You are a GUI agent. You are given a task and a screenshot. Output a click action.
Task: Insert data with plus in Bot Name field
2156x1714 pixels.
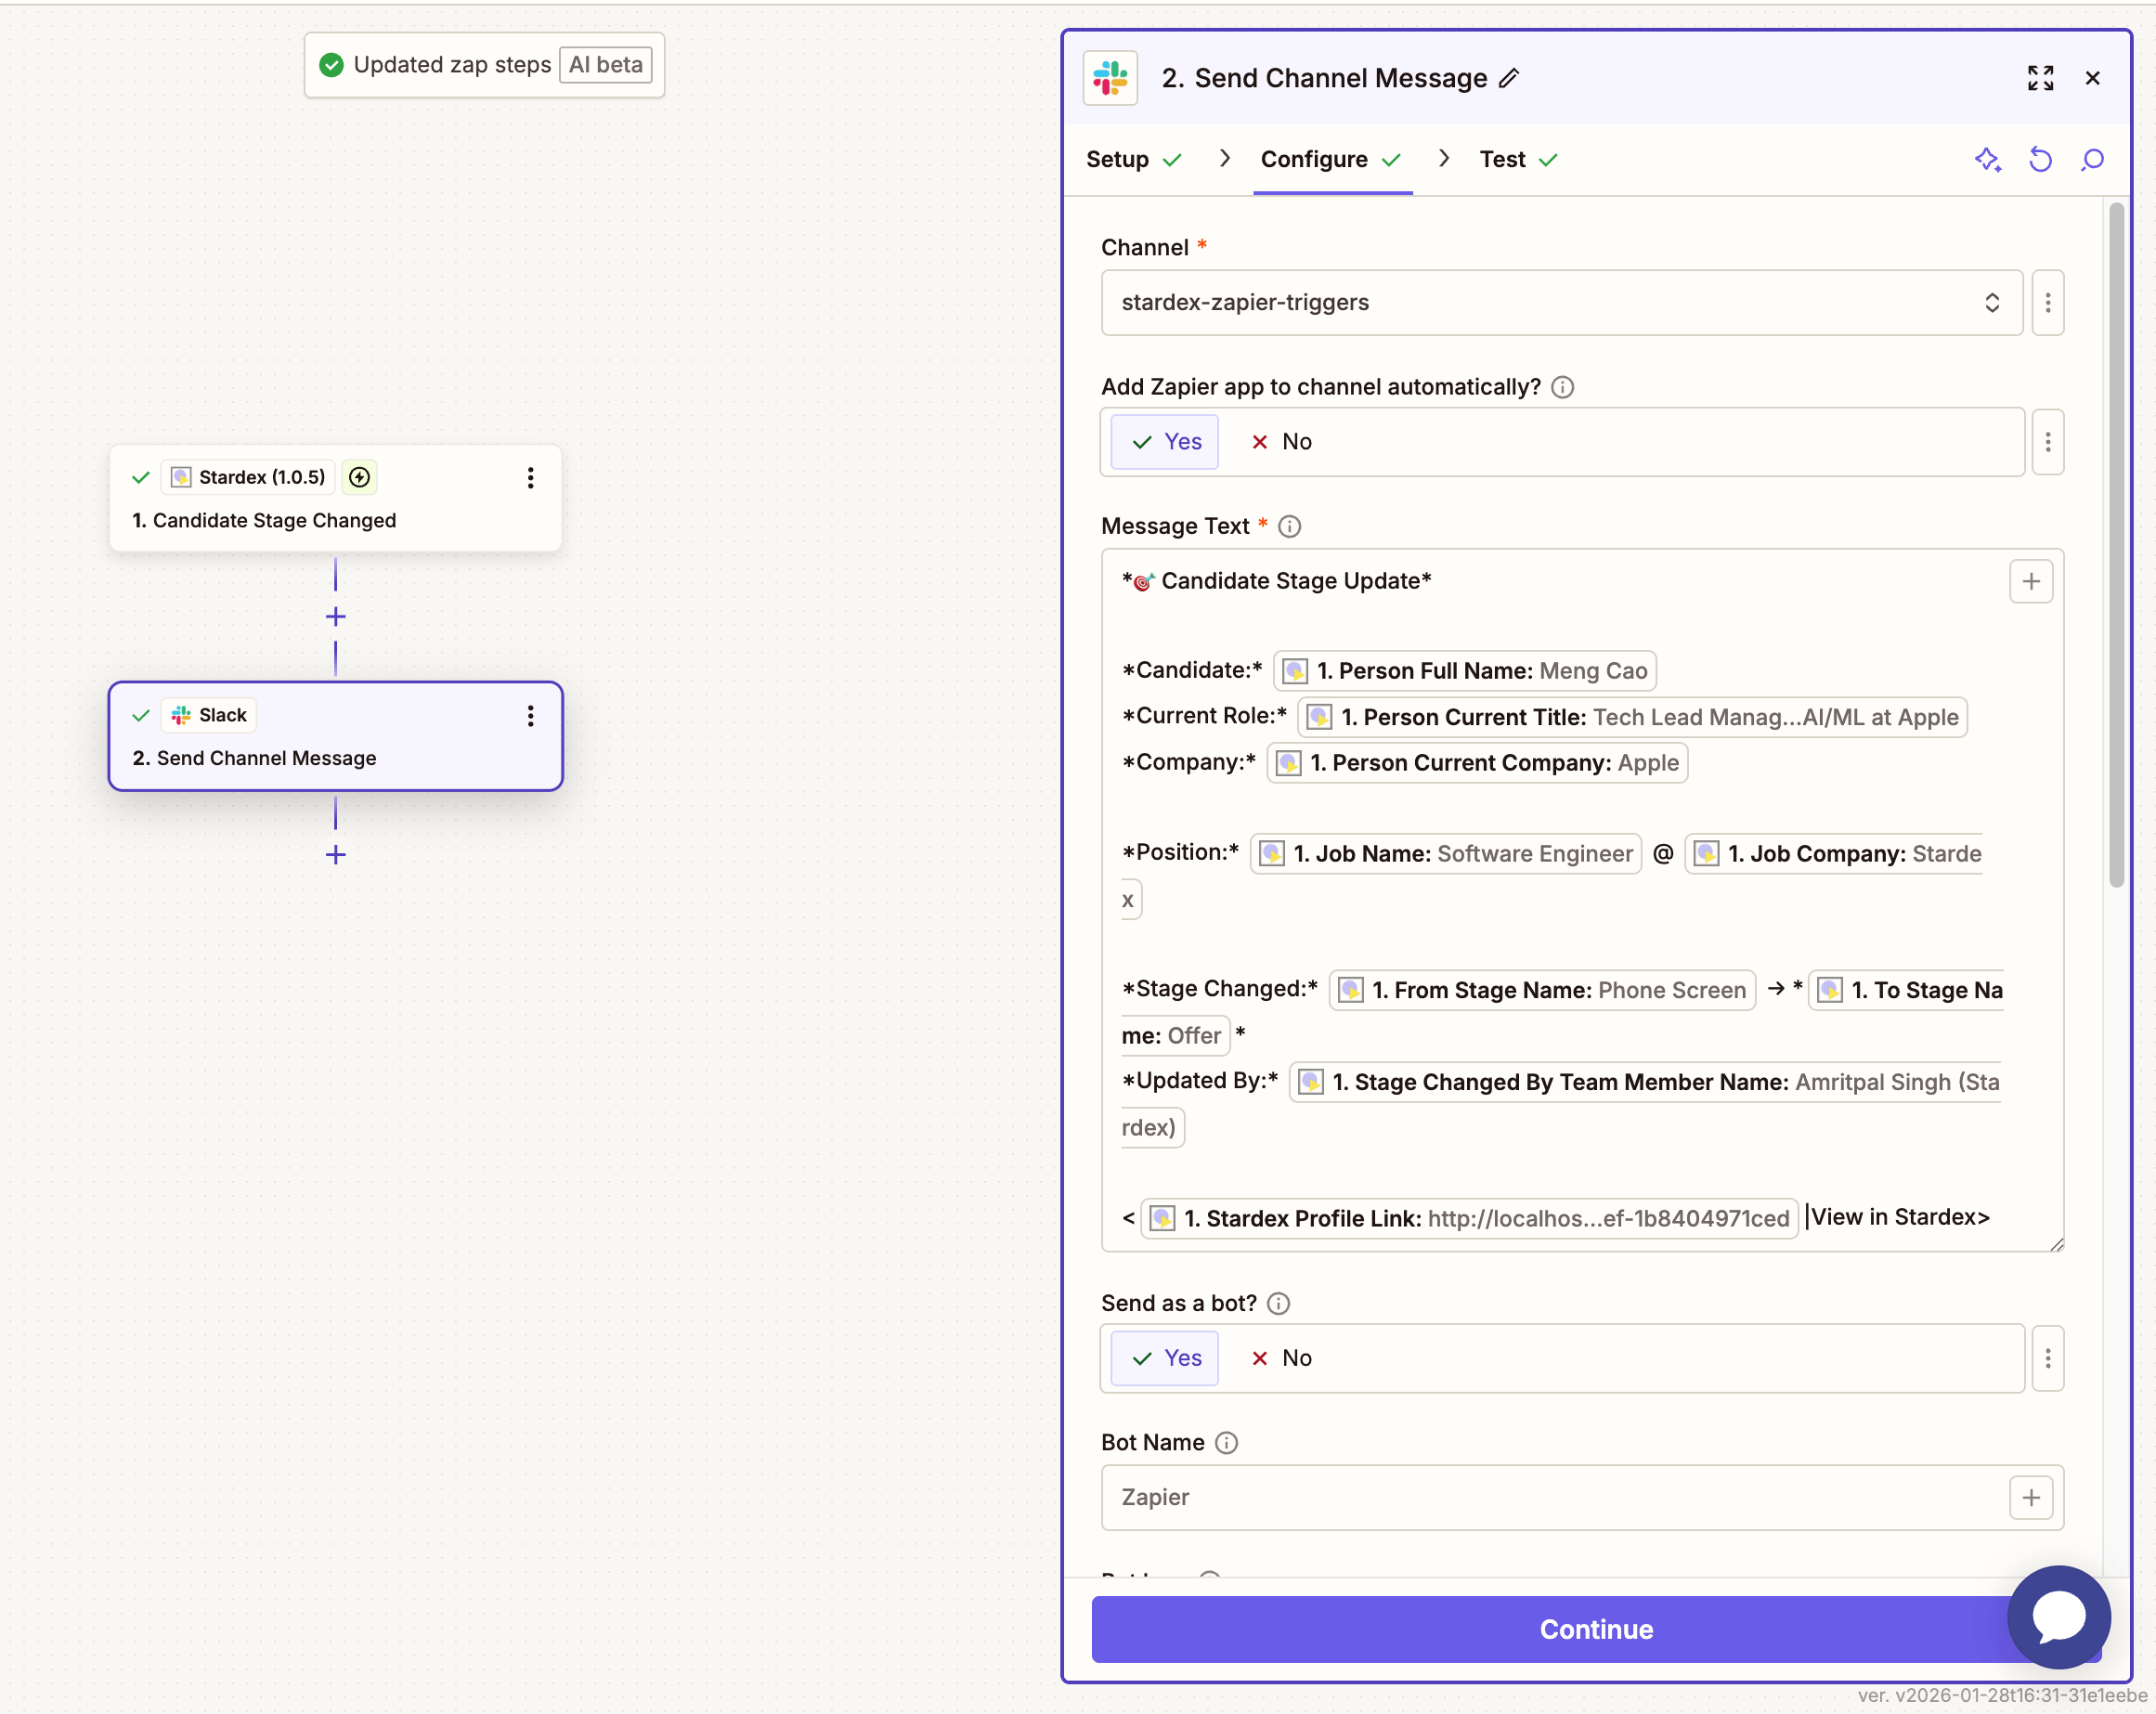point(2030,1498)
